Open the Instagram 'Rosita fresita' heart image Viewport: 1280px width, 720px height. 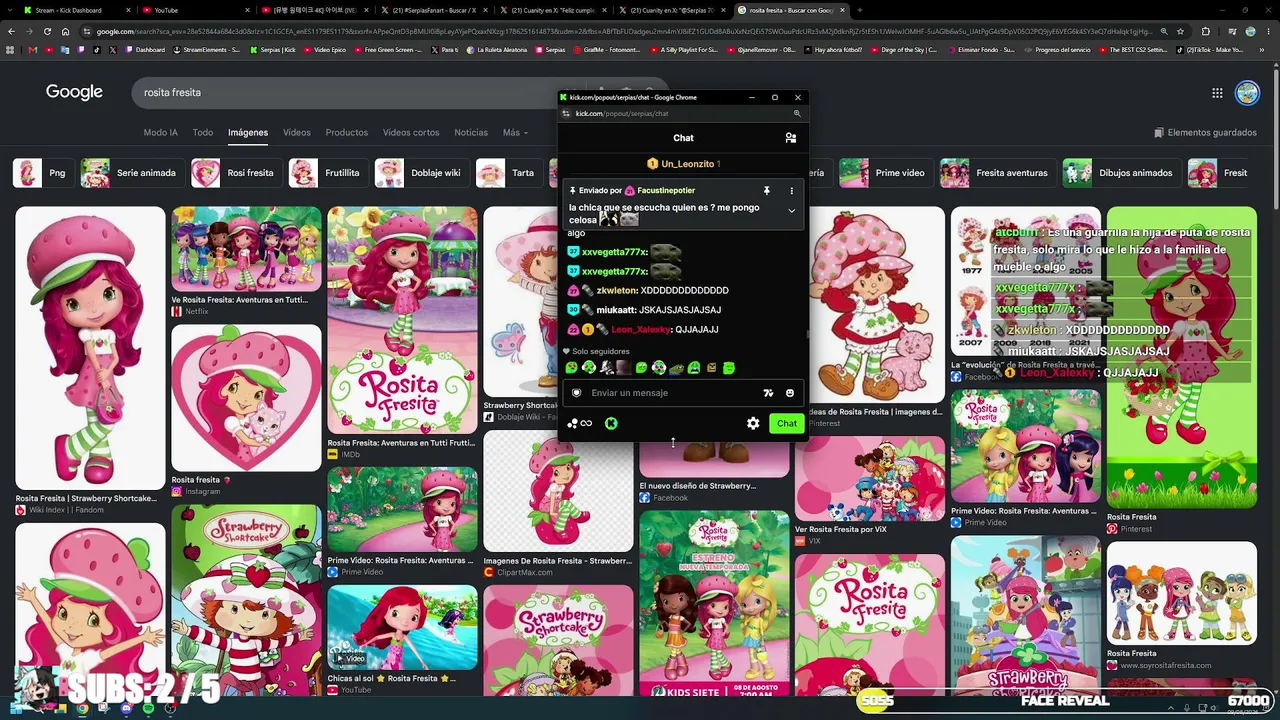tap(246, 397)
